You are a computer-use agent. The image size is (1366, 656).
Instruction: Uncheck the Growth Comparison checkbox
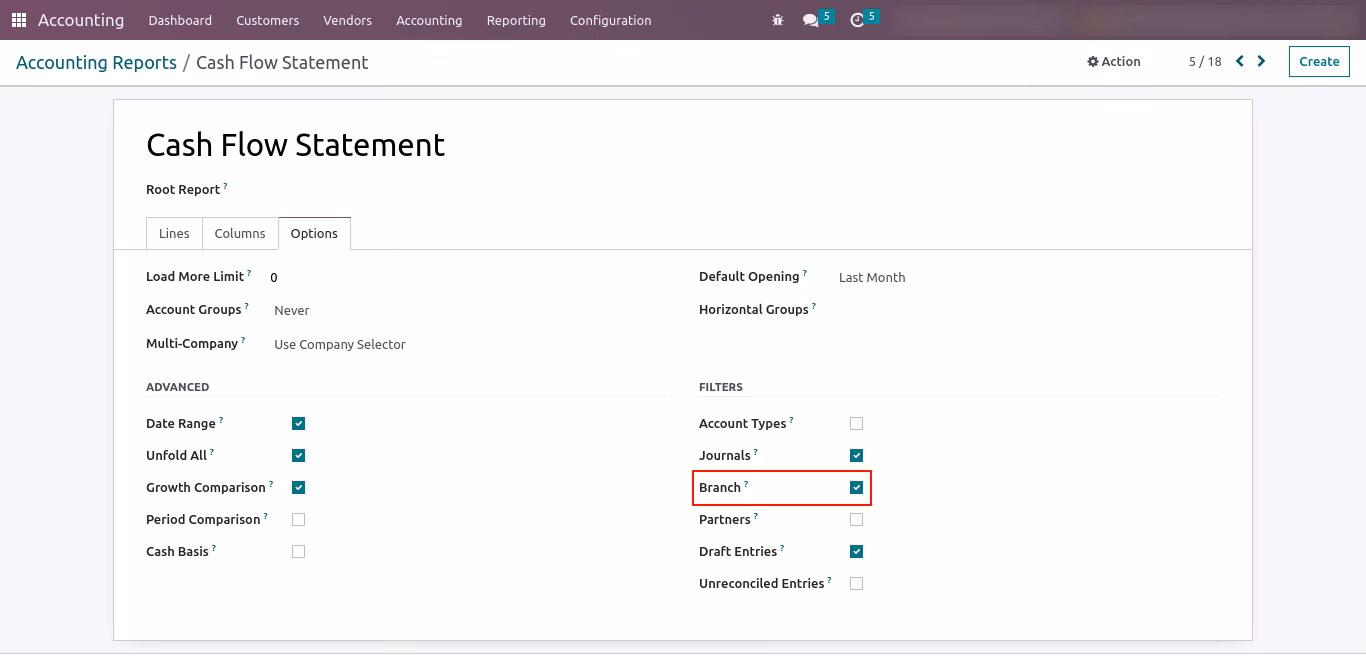click(298, 487)
